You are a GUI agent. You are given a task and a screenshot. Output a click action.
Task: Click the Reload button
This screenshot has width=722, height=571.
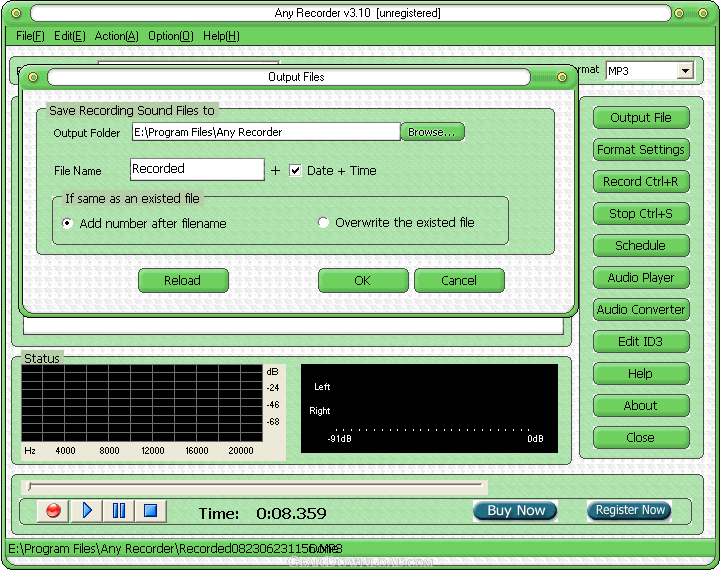183,280
